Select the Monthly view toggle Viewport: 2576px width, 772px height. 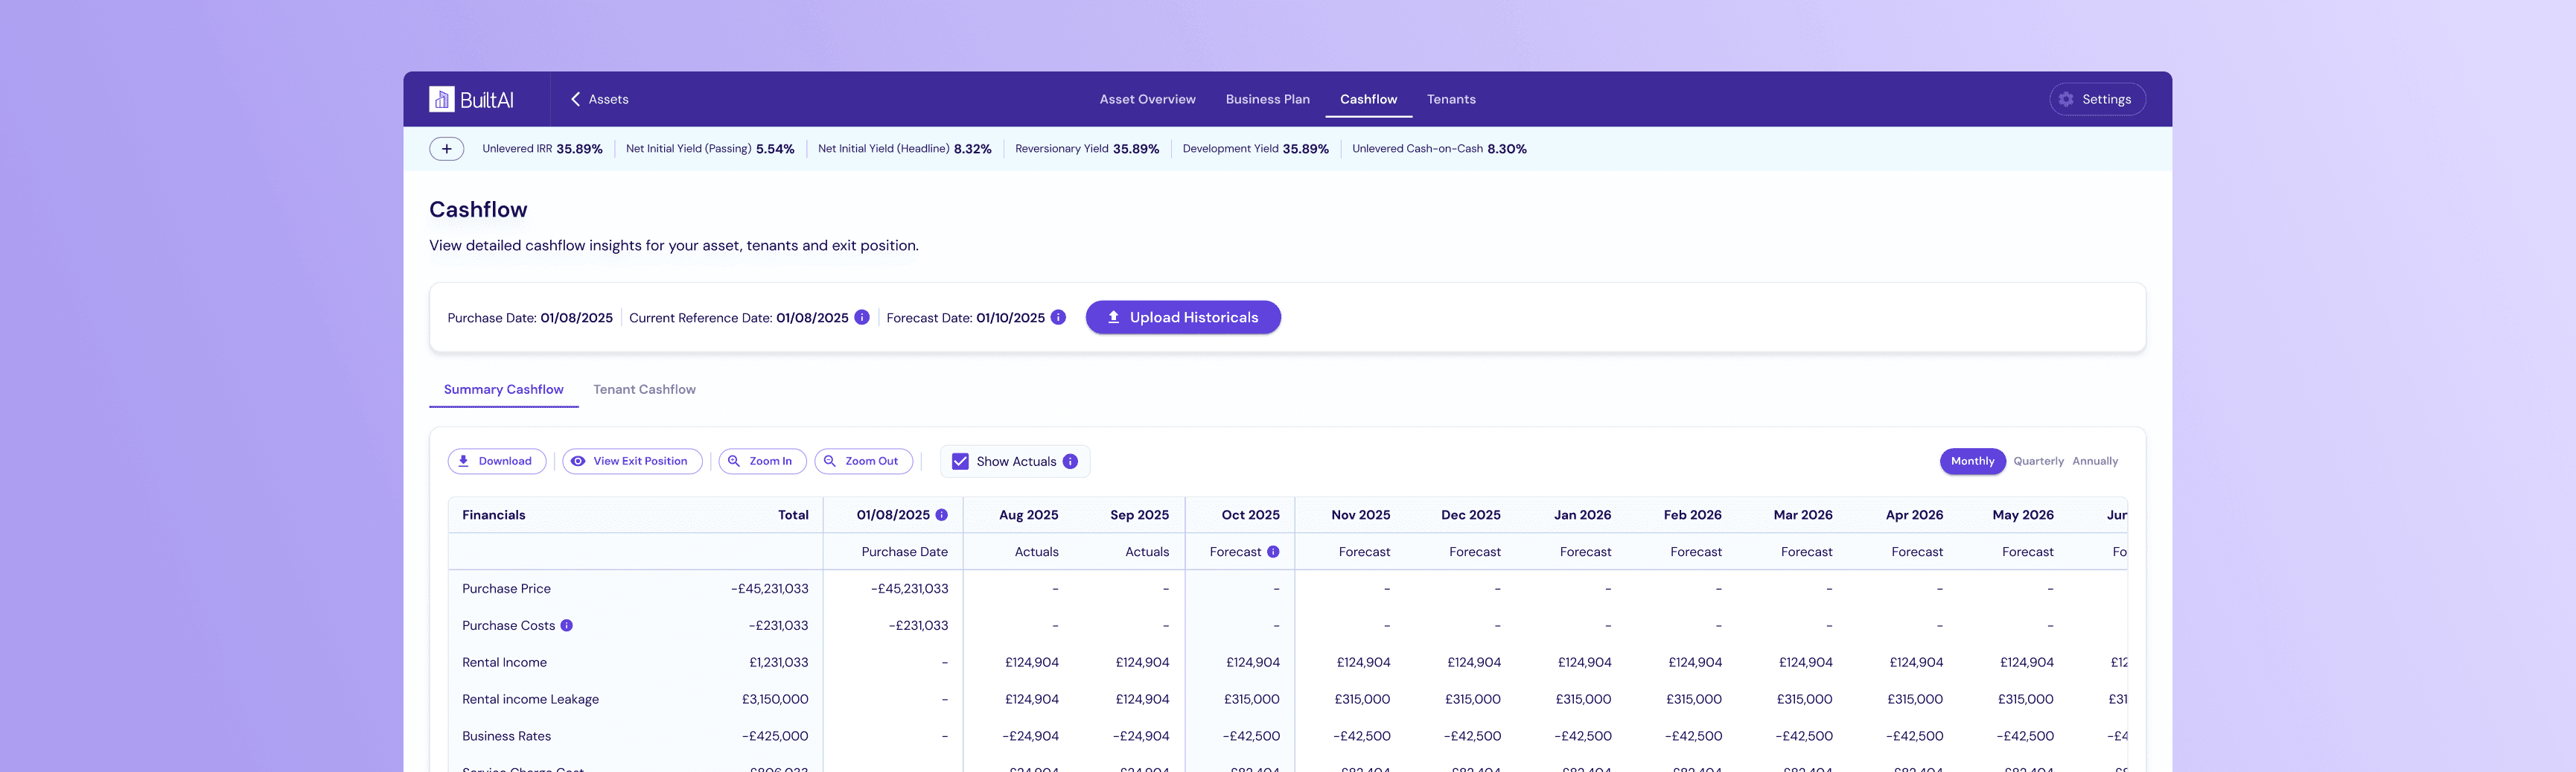1972,461
